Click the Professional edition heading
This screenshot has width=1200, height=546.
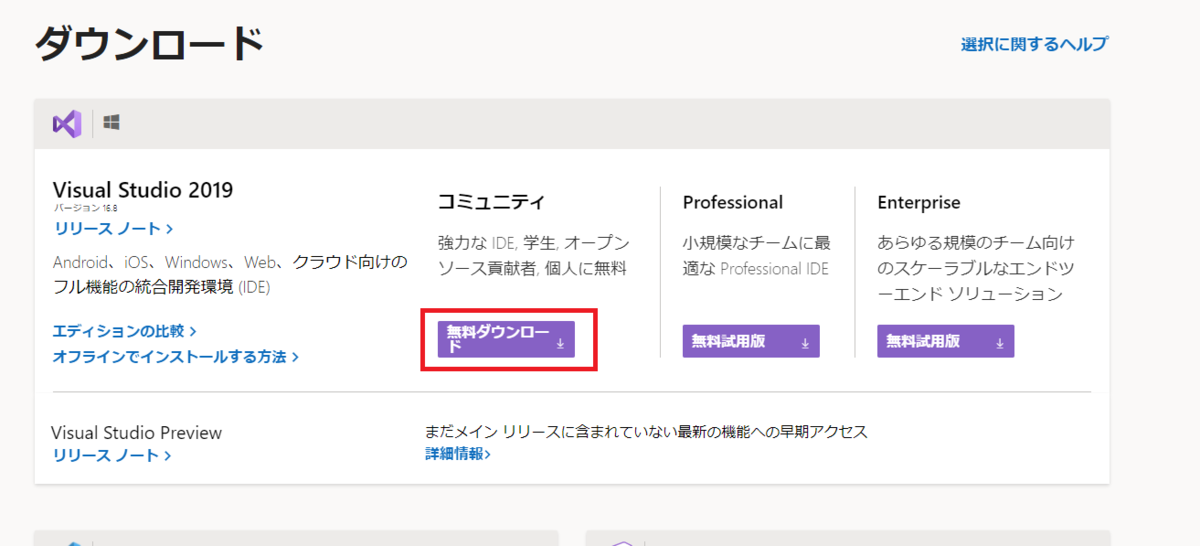733,202
